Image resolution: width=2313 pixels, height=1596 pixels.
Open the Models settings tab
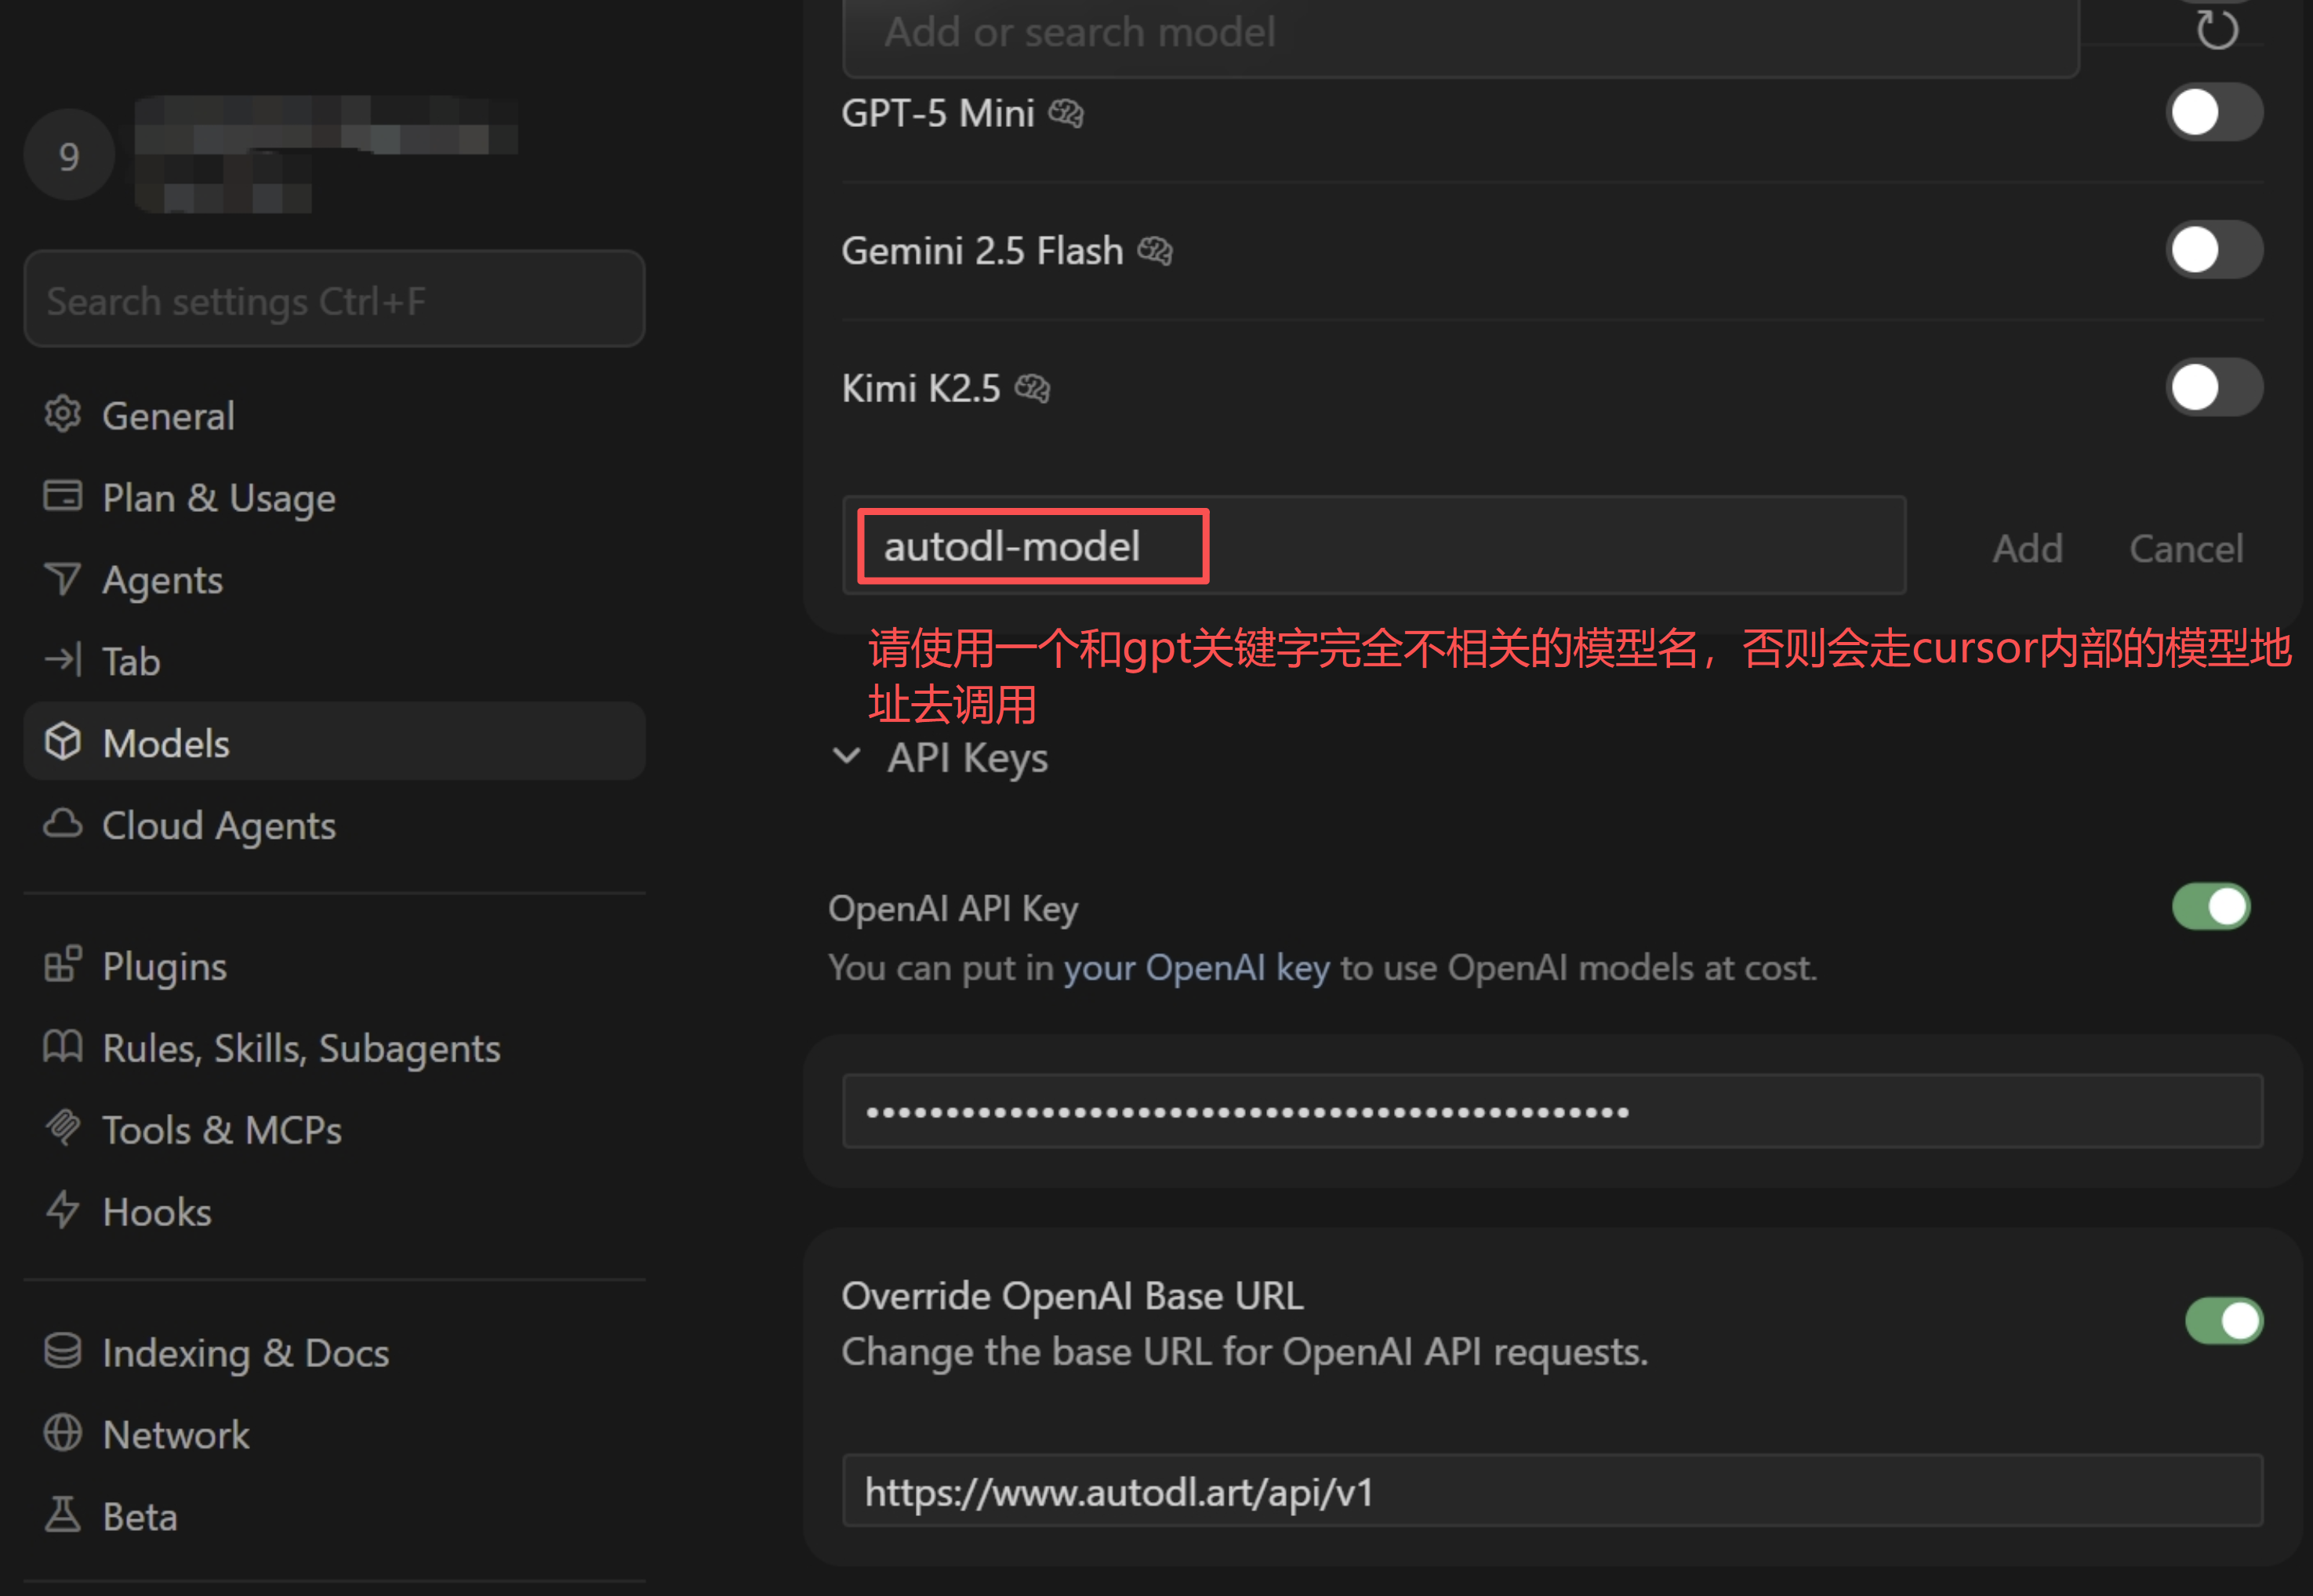334,742
